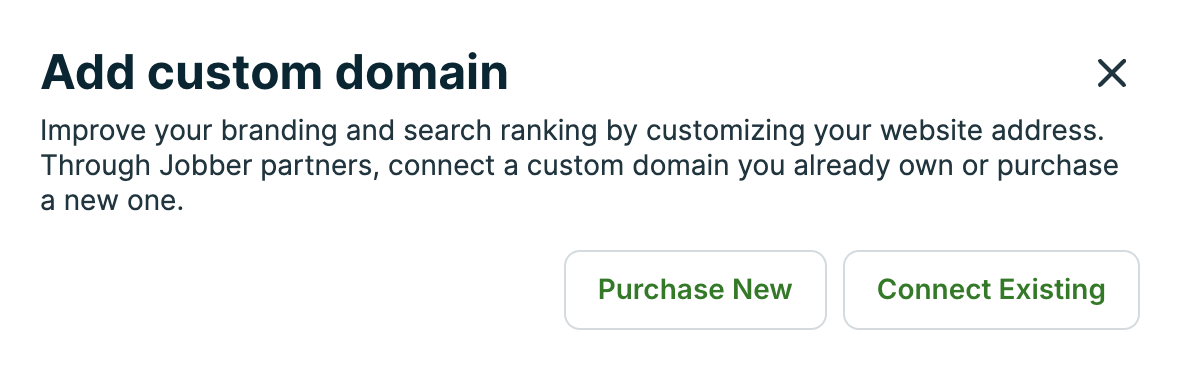1180x376 pixels.
Task: Click the word domain in the title
Action: [x=421, y=72]
